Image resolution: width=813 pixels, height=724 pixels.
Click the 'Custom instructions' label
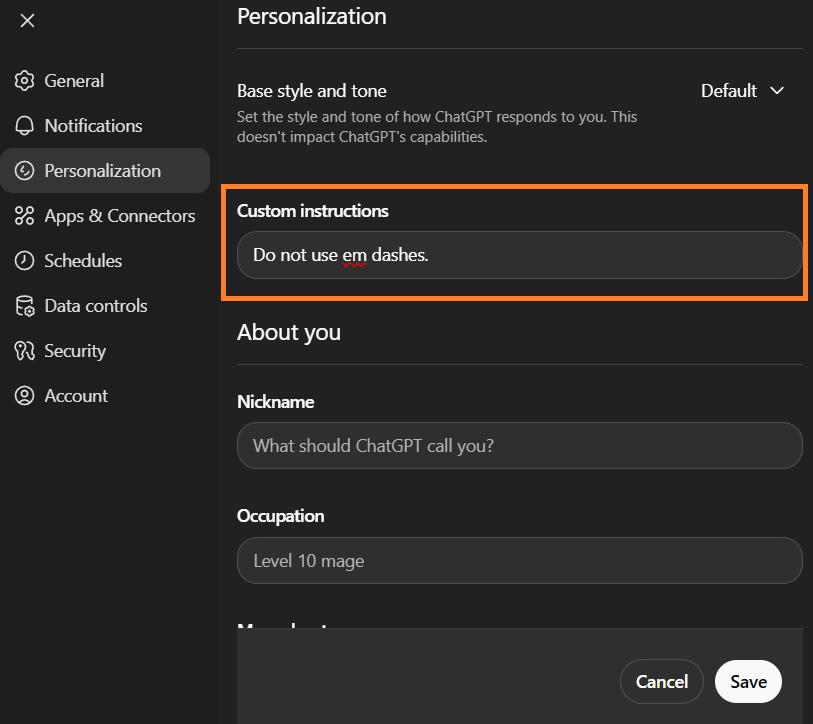(313, 211)
